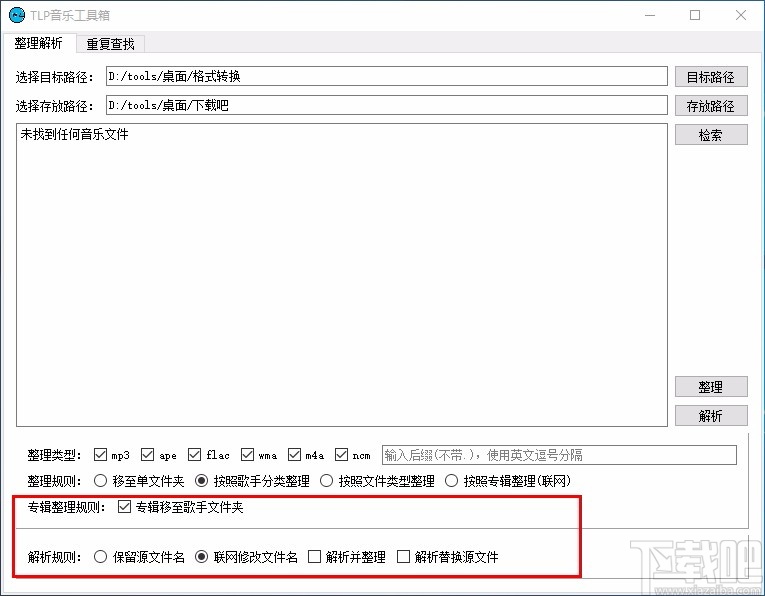Click the 未找到任何音乐文件 message text
The width and height of the screenshot is (765, 596).
click(x=74, y=134)
